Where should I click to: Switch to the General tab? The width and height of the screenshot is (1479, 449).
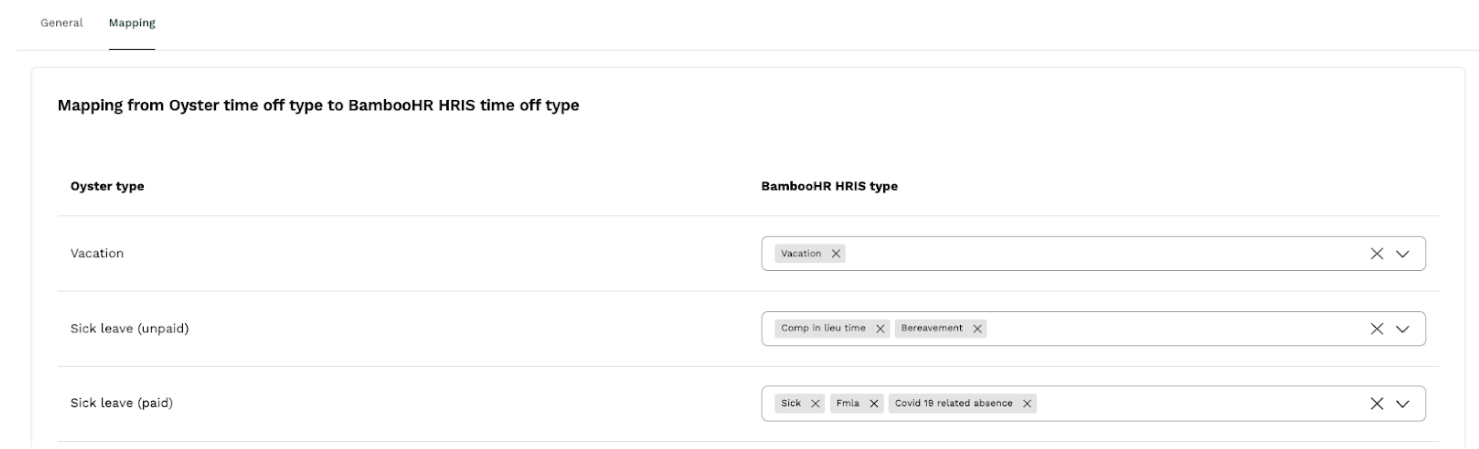[x=61, y=22]
